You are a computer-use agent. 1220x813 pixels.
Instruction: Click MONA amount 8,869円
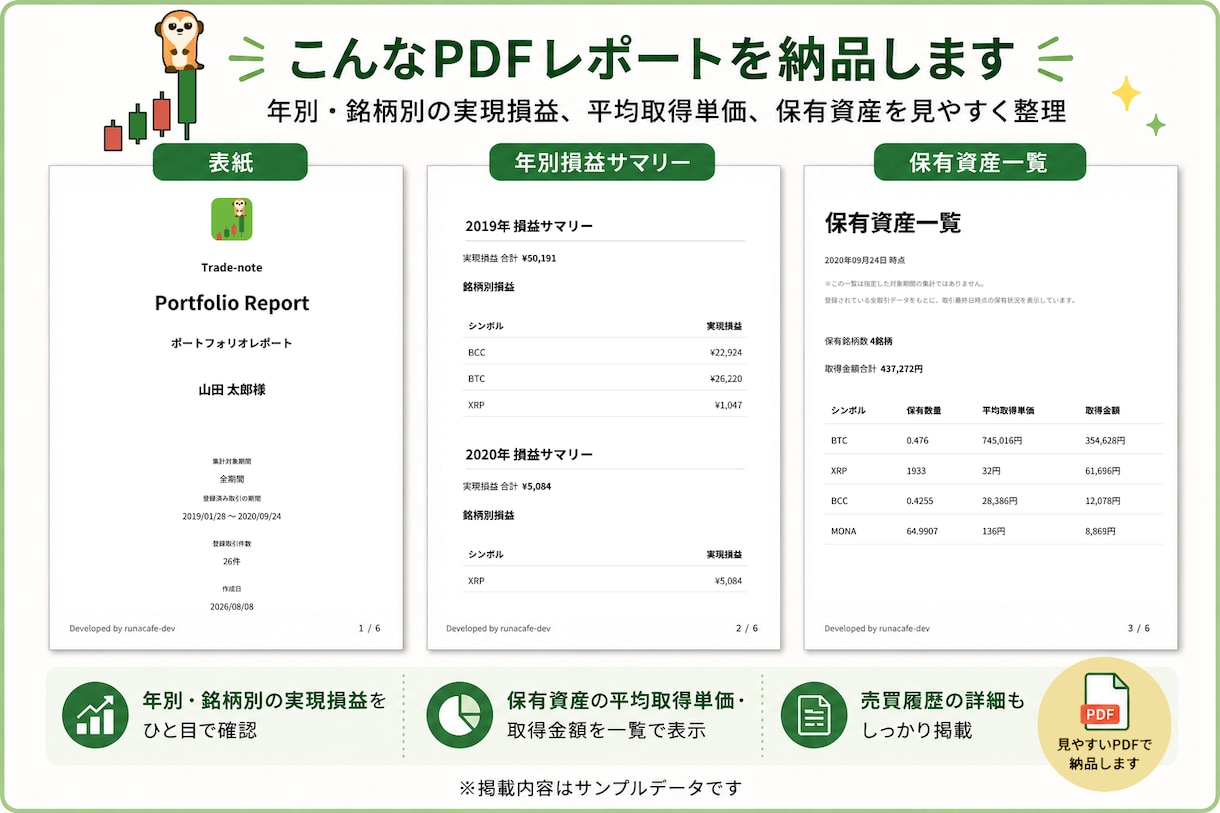tap(1101, 531)
